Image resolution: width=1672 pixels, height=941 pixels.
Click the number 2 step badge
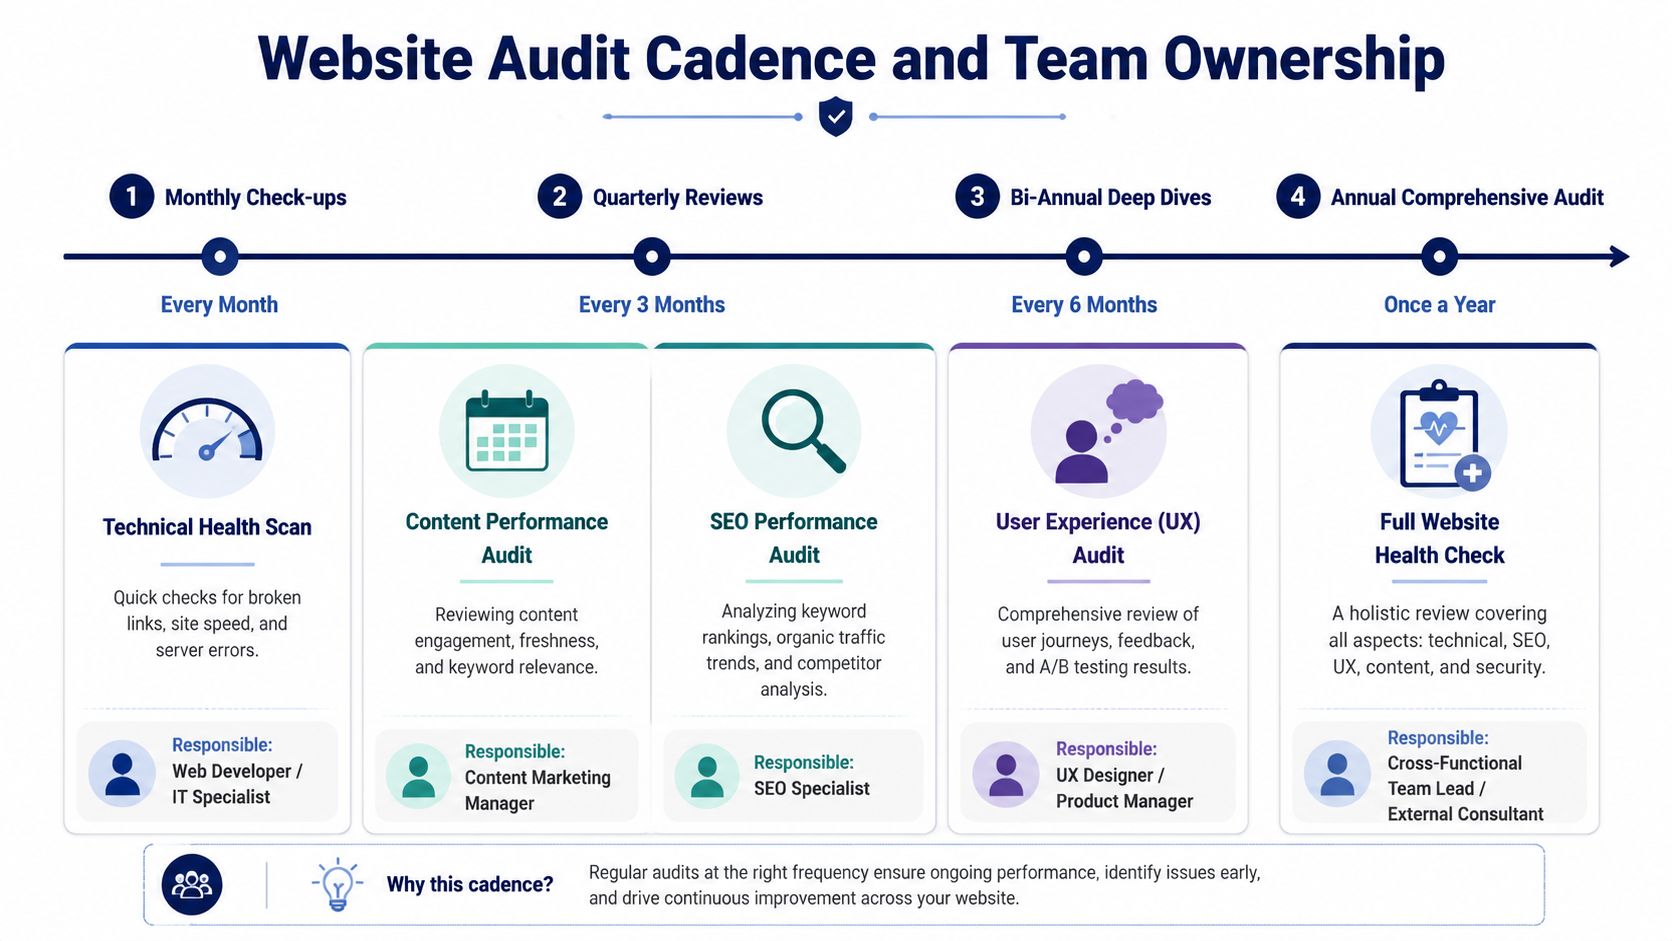coord(560,196)
